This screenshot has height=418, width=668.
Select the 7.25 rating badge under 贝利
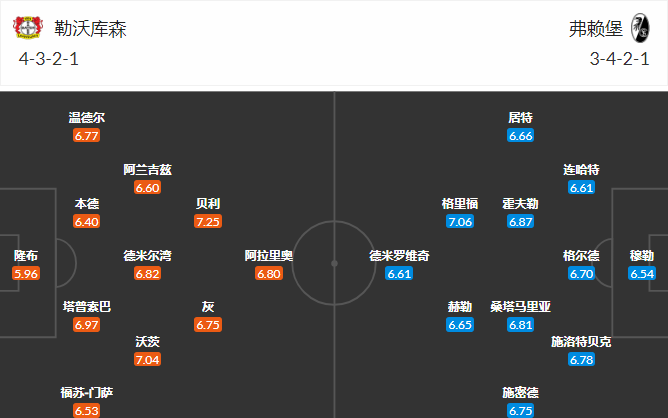coord(209,221)
